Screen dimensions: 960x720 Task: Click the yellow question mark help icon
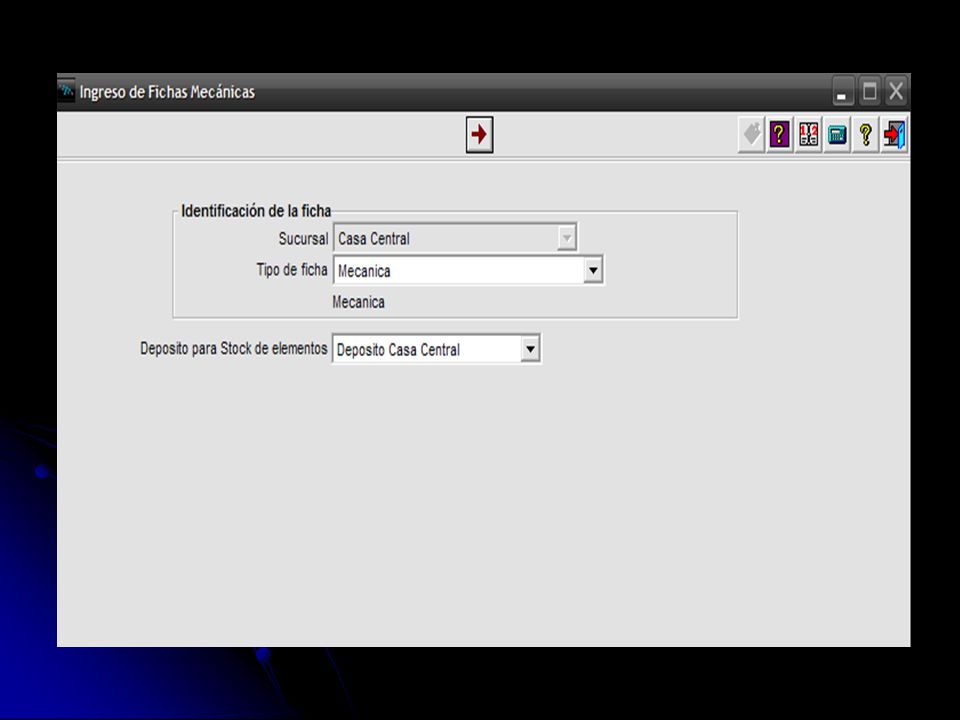click(x=866, y=134)
